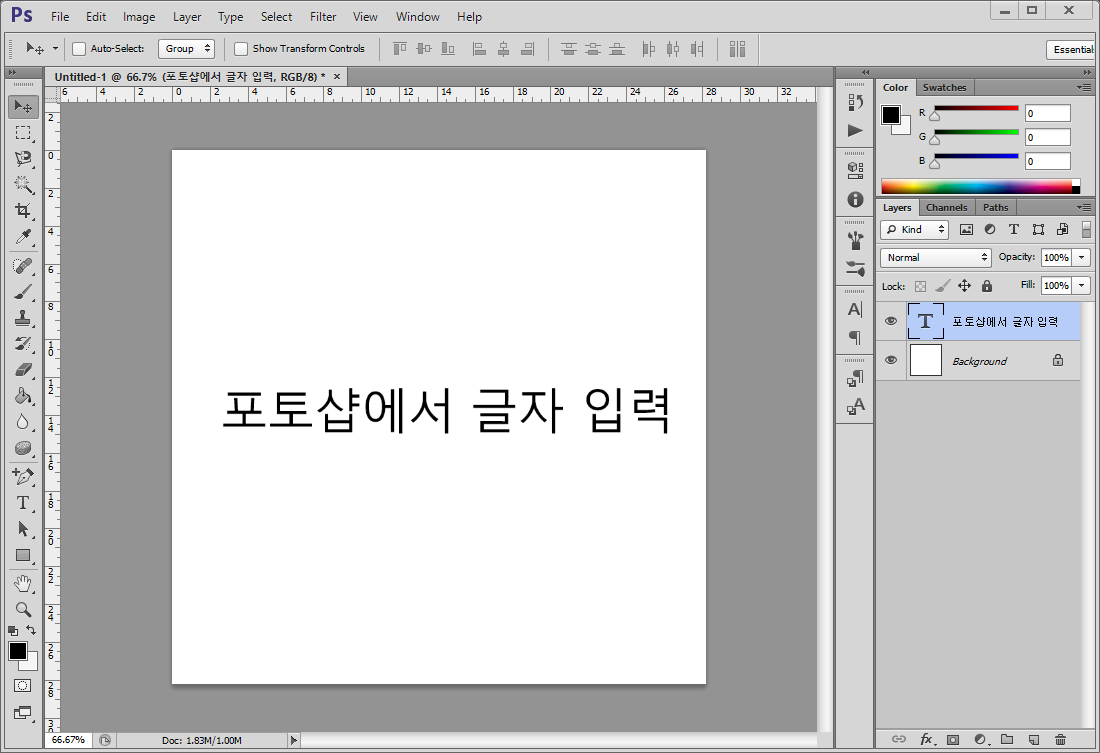Open the Fill slider dropdown arrow
This screenshot has height=753, width=1100.
coord(1082,286)
